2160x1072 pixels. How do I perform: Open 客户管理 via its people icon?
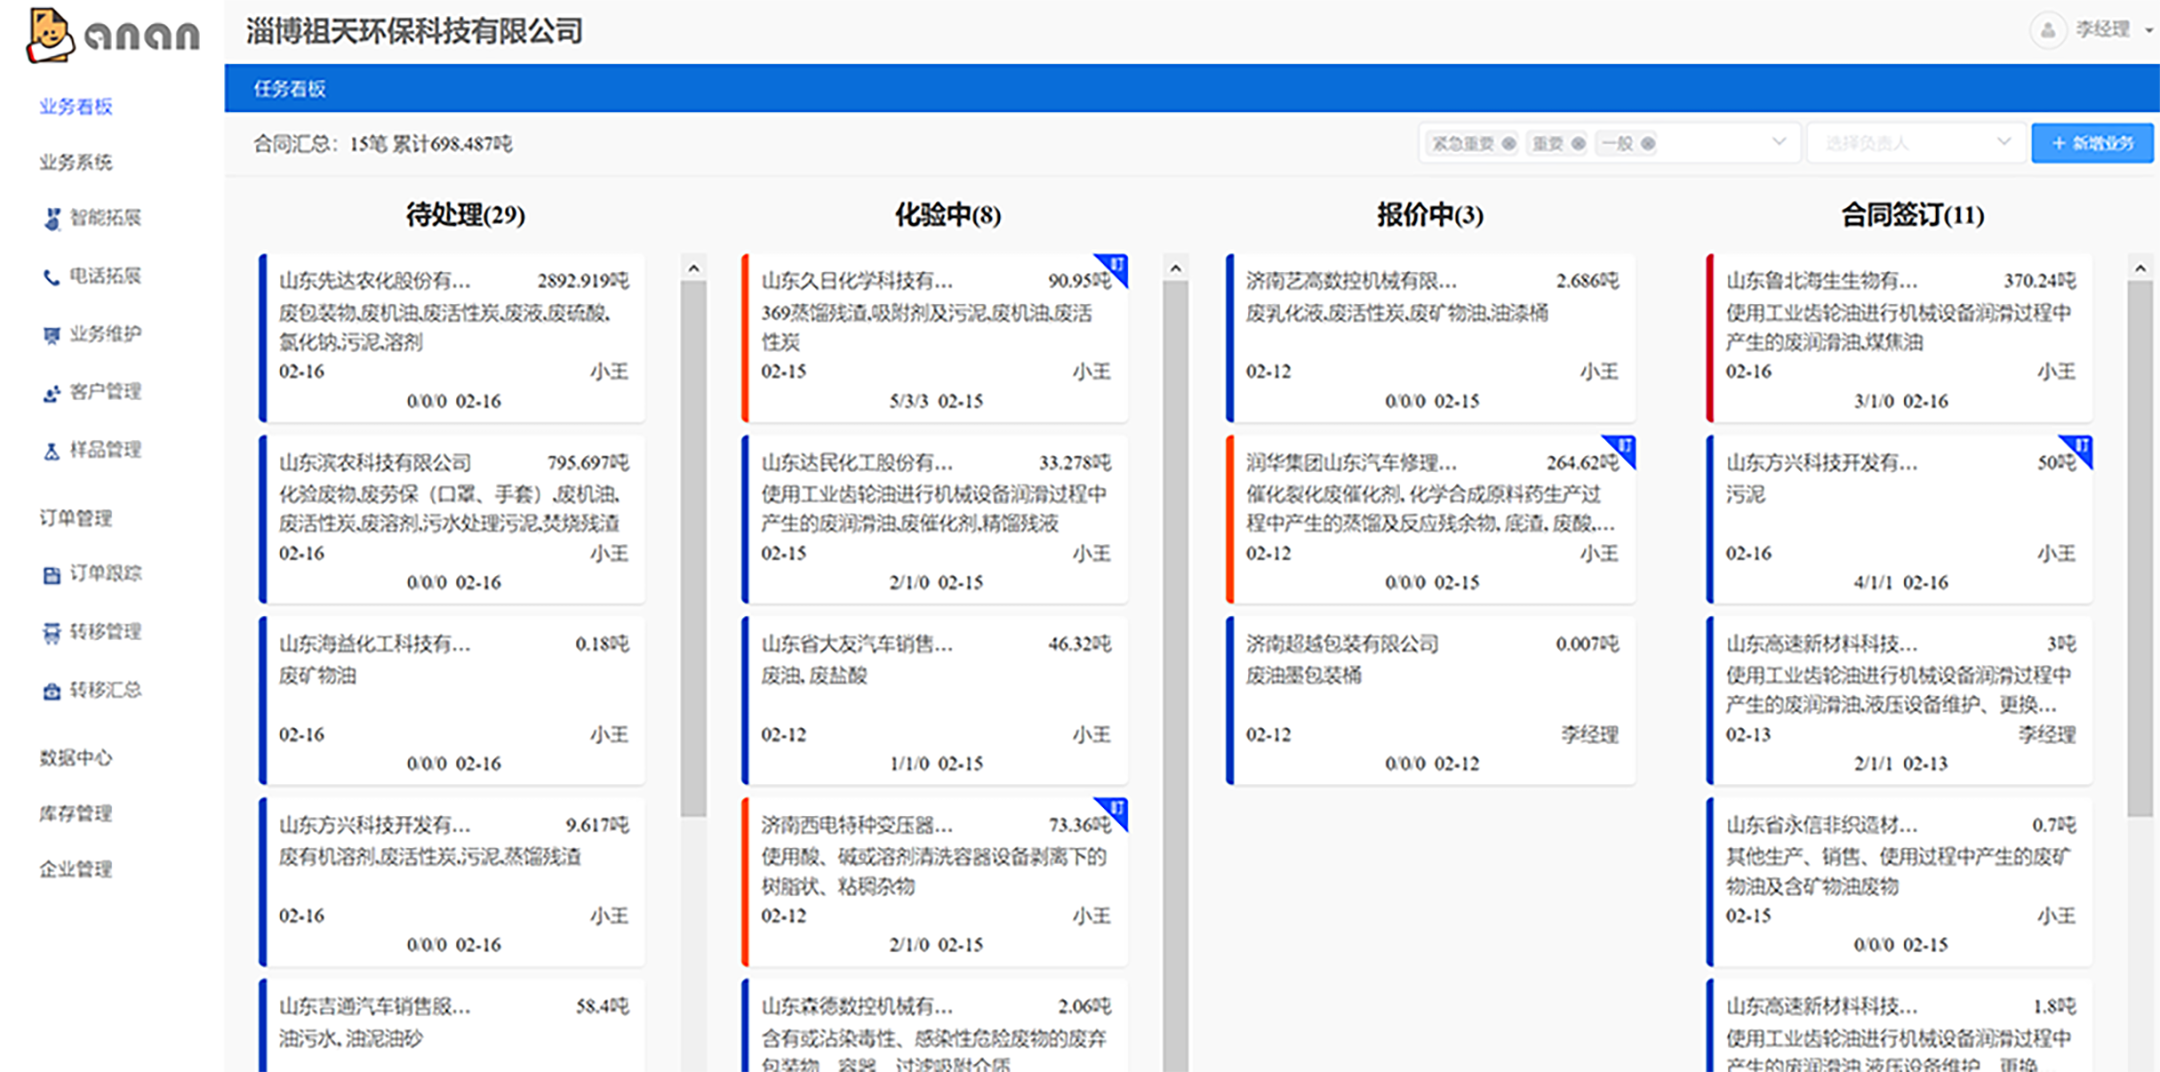[x=52, y=393]
